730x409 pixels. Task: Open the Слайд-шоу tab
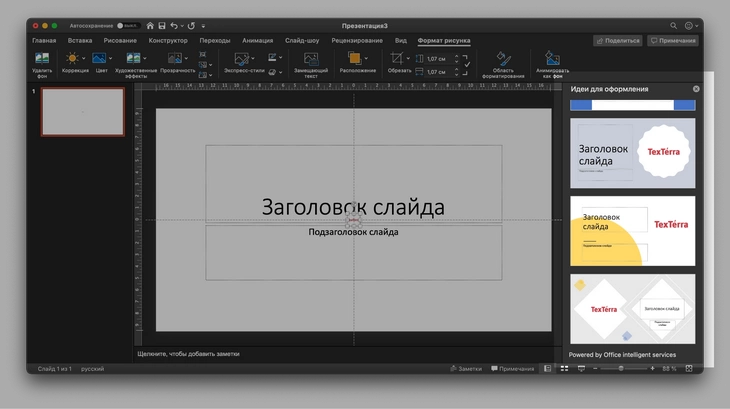(302, 40)
